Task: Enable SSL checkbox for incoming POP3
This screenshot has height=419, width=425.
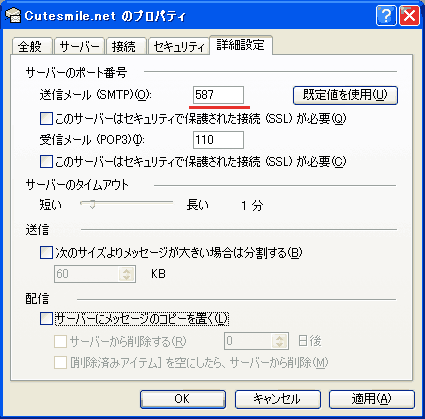Action: pos(46,162)
